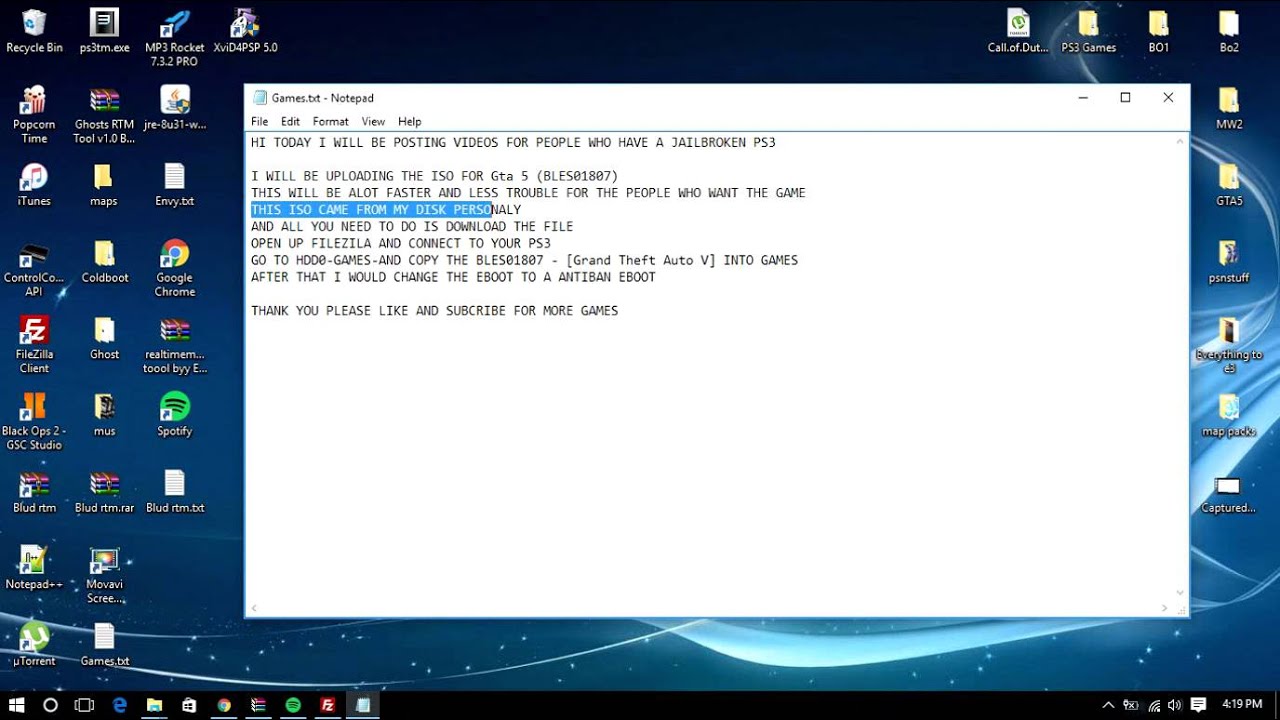Maximize the Games.txt Notepad window

point(1125,97)
